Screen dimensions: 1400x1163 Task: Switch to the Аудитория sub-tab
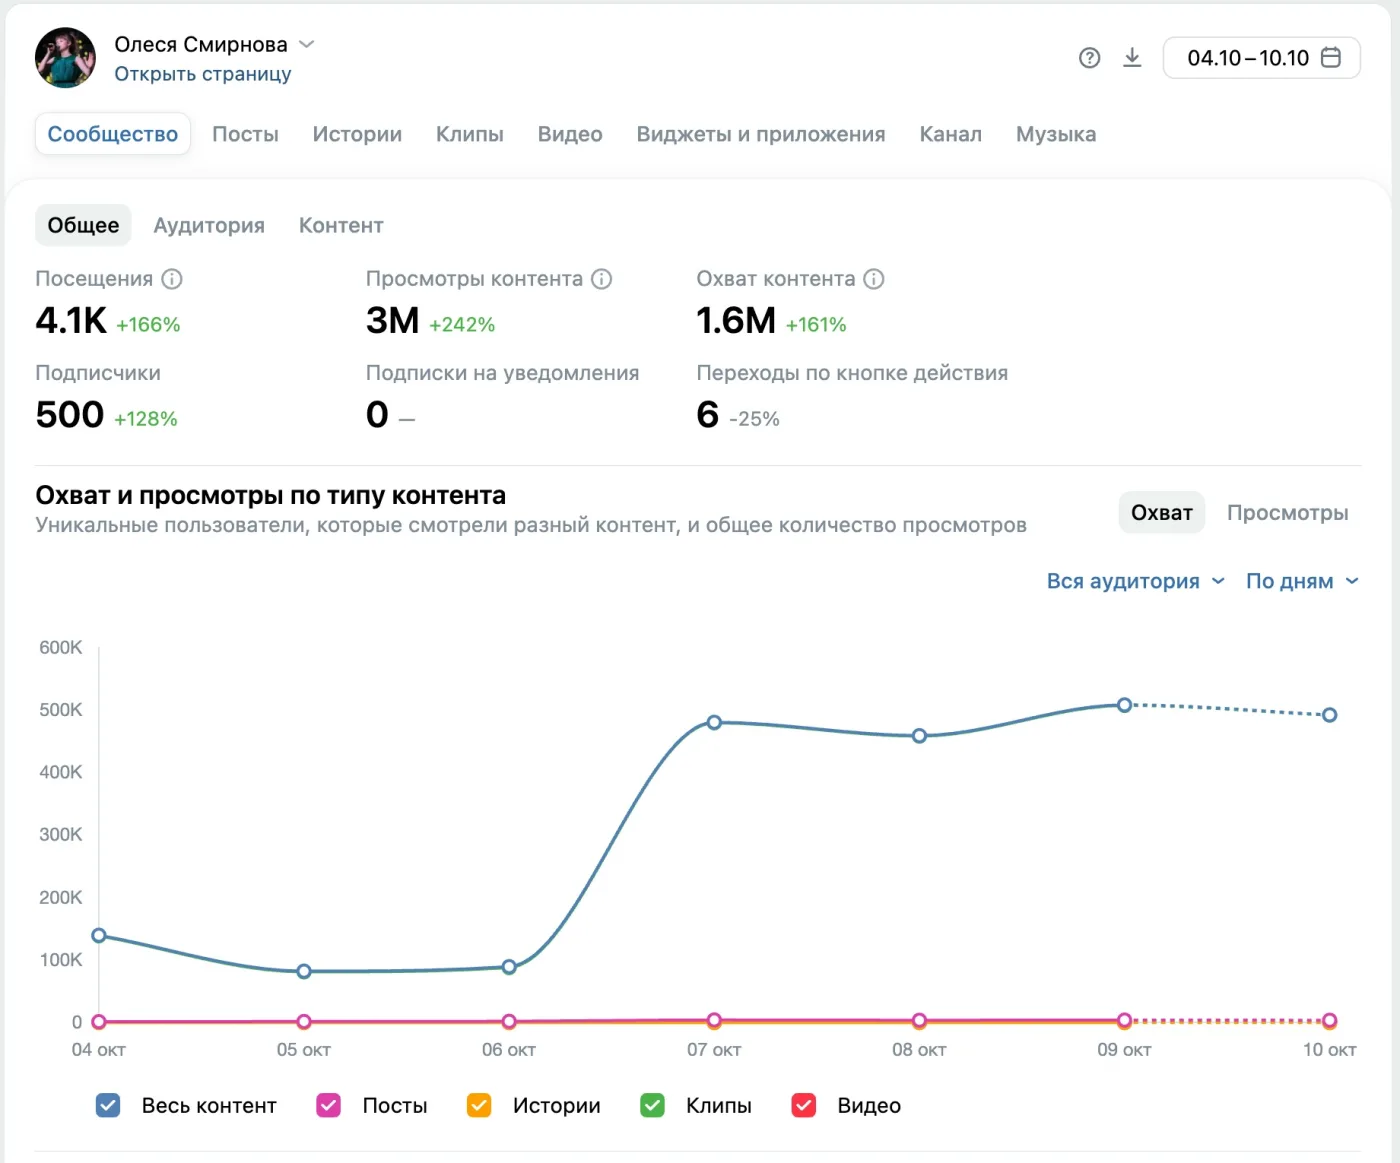[x=209, y=225]
